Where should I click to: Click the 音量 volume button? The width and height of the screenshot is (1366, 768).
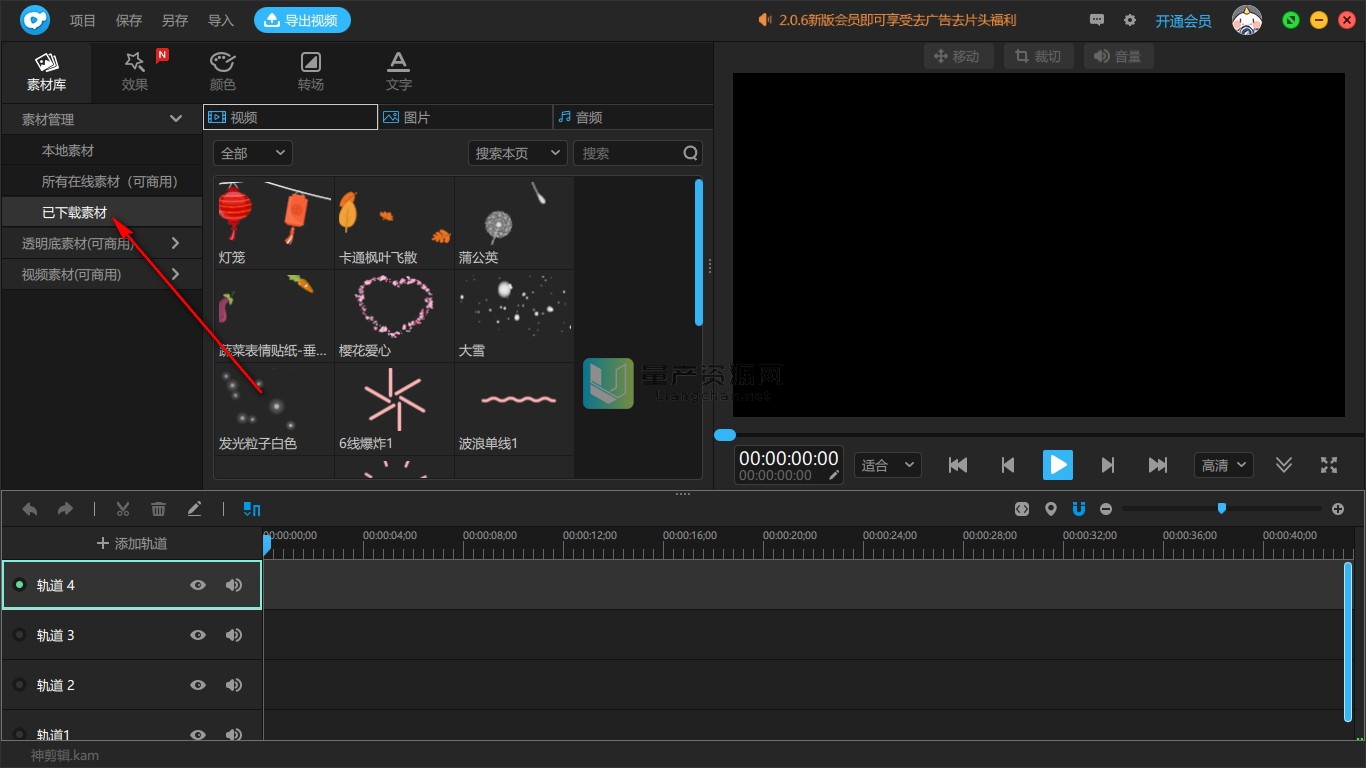(x=1119, y=56)
